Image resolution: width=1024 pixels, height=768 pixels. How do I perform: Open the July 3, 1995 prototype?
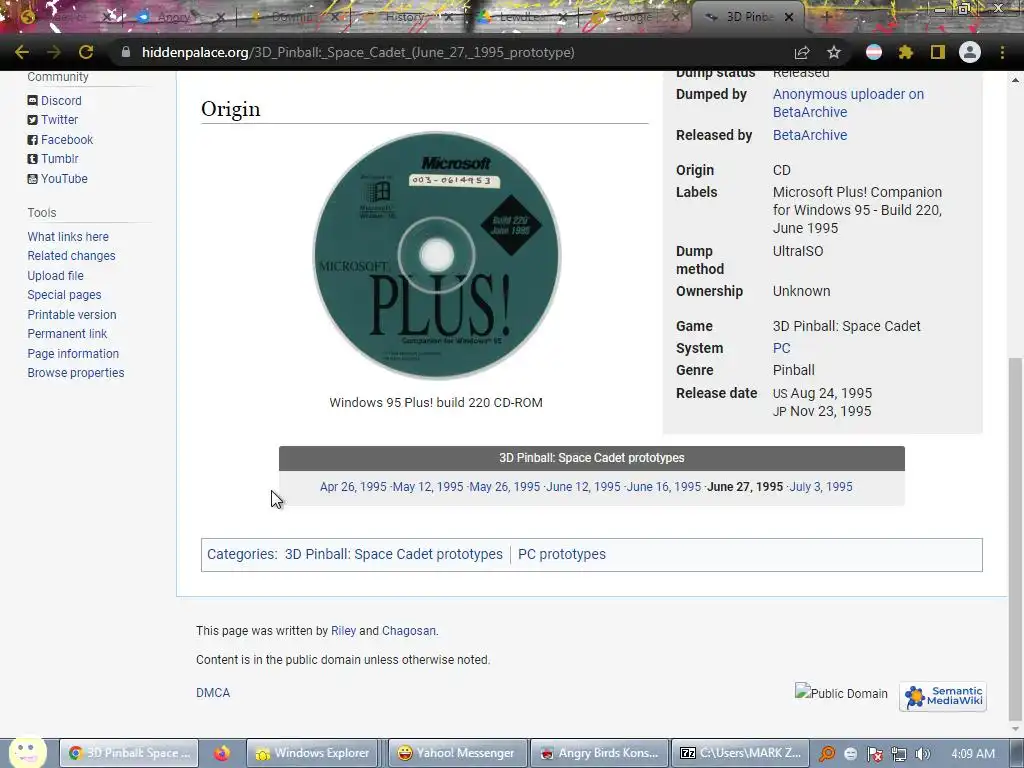(821, 487)
